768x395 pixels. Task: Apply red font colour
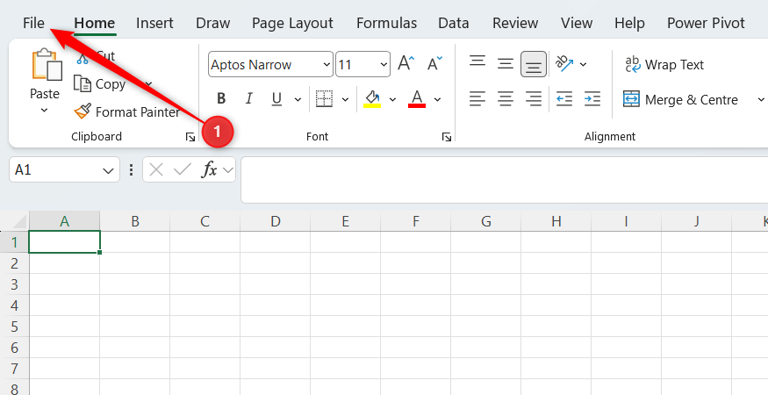pyautogui.click(x=417, y=99)
